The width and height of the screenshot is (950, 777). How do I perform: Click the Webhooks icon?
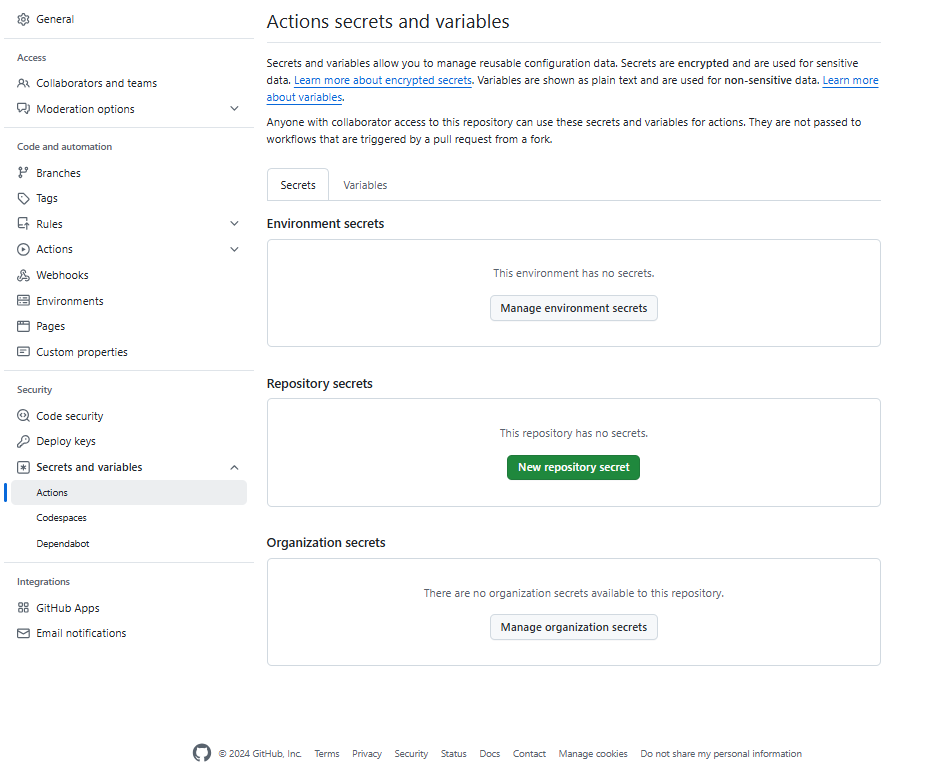23,275
